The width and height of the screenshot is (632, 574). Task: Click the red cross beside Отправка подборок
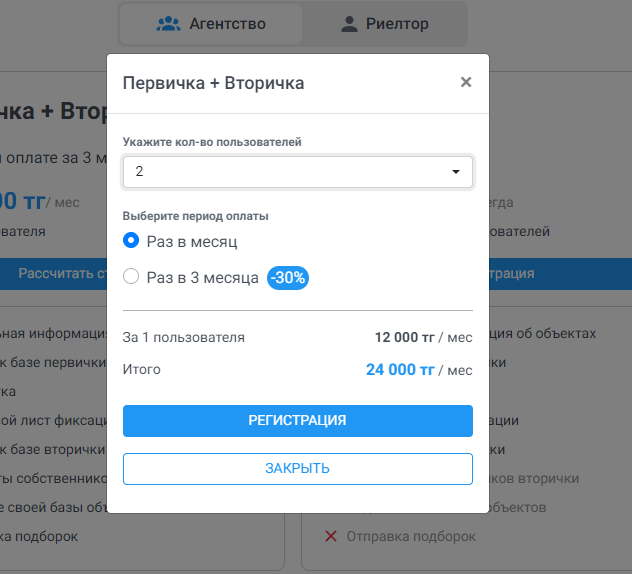point(331,536)
